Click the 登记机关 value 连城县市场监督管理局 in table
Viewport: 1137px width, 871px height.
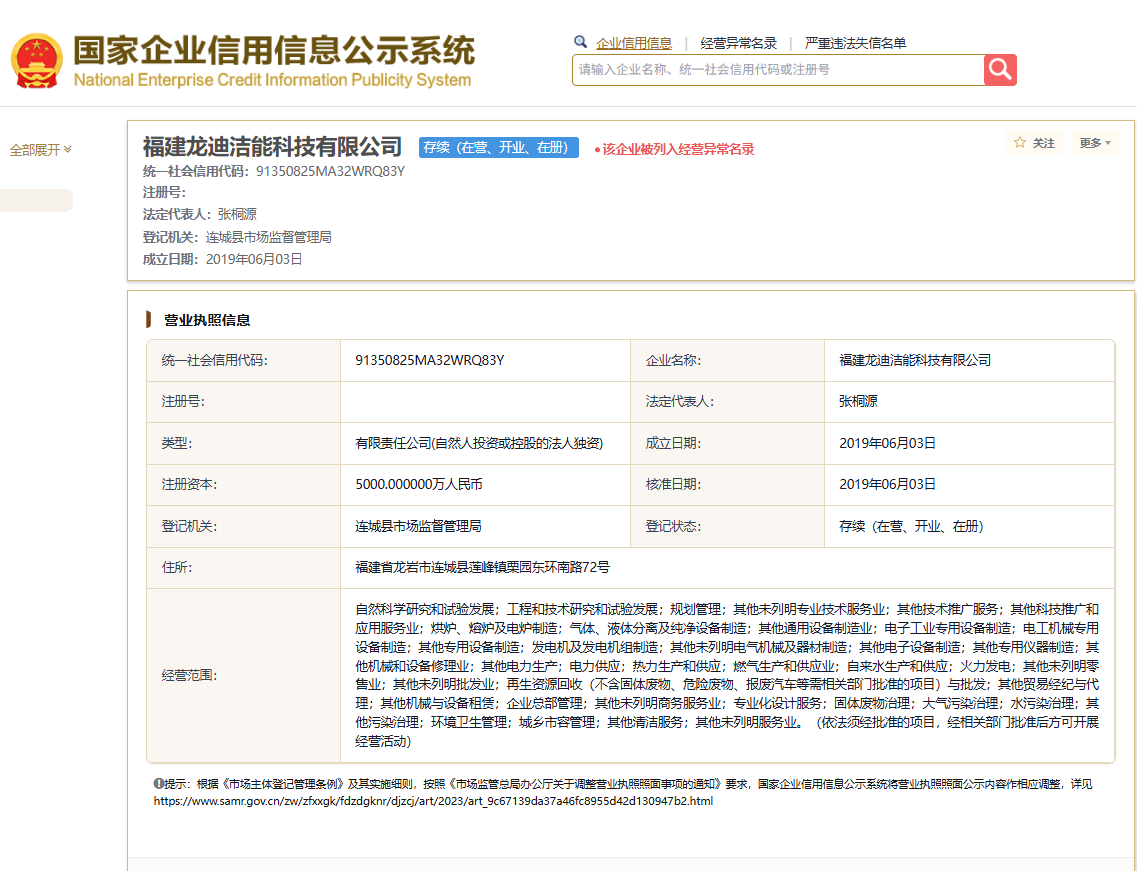(x=418, y=527)
